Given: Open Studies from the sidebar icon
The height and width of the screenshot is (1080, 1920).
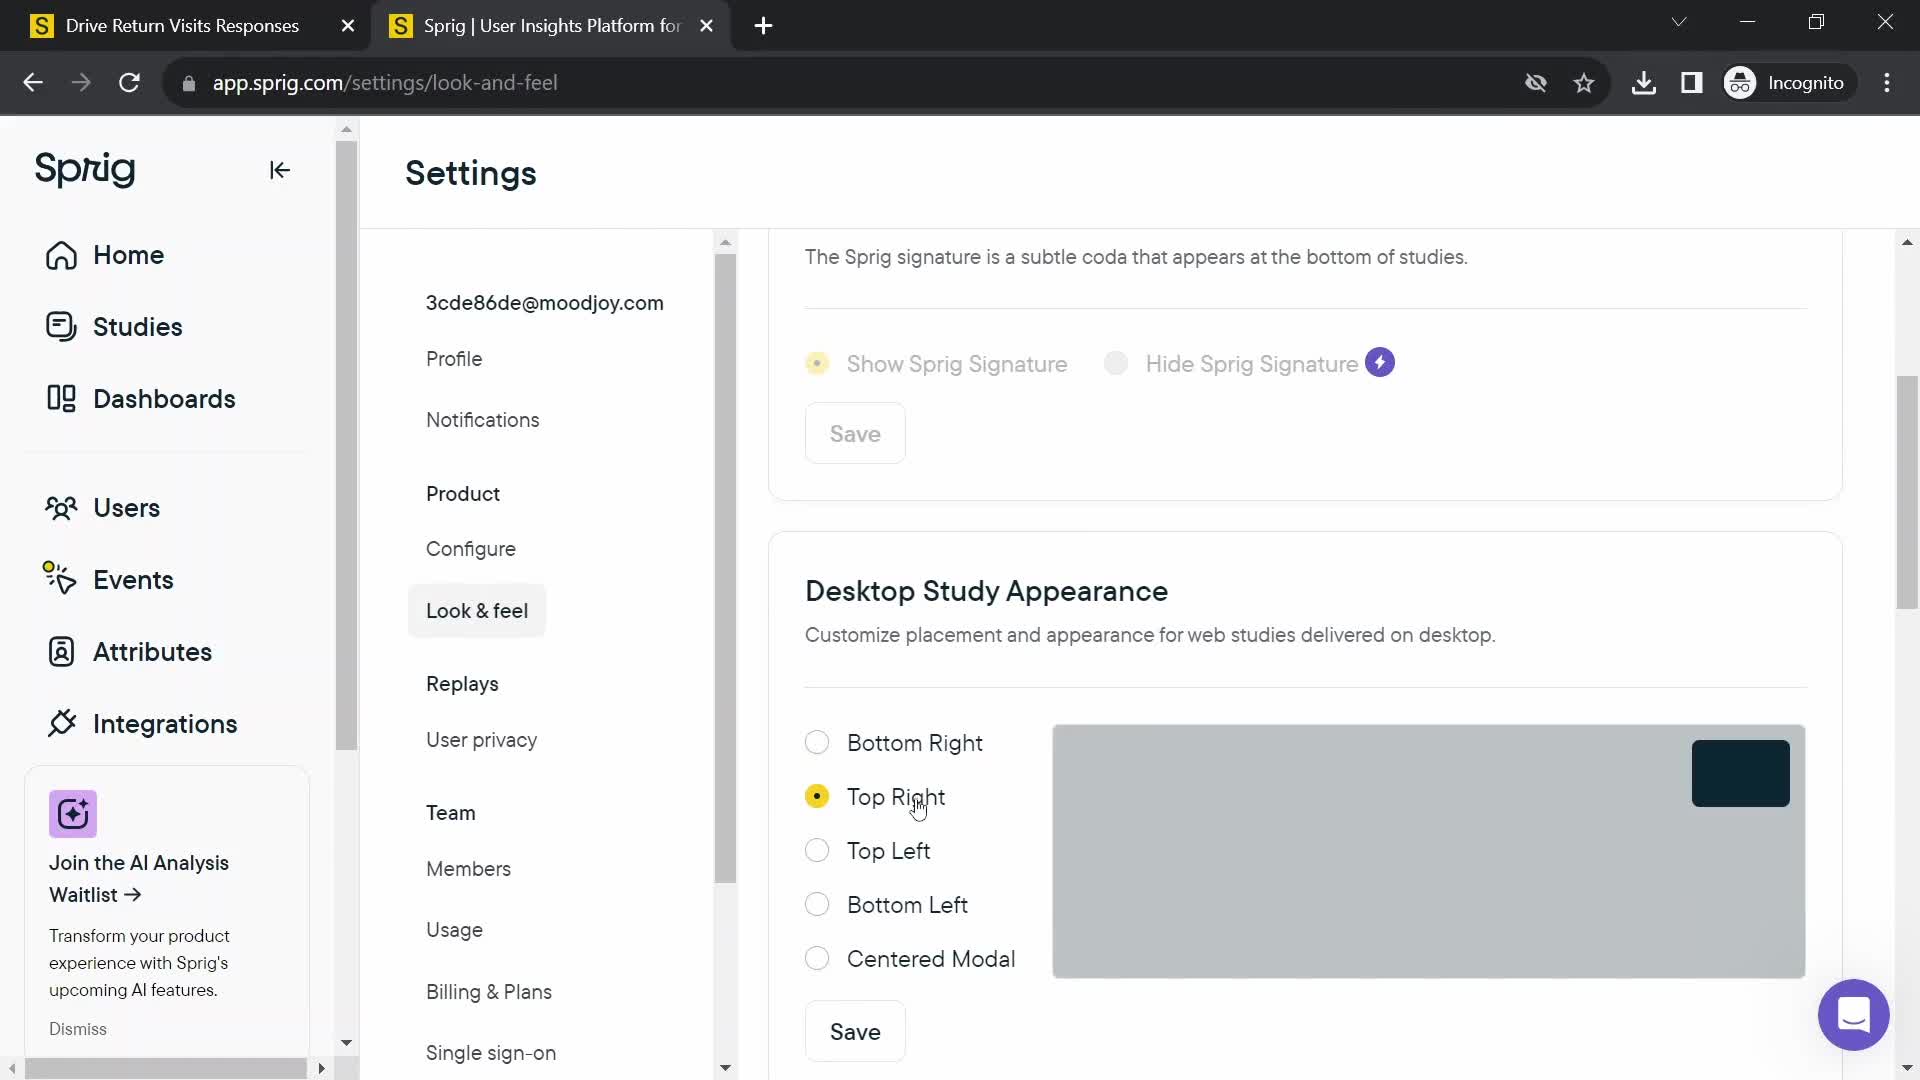Looking at the screenshot, I should (x=61, y=327).
